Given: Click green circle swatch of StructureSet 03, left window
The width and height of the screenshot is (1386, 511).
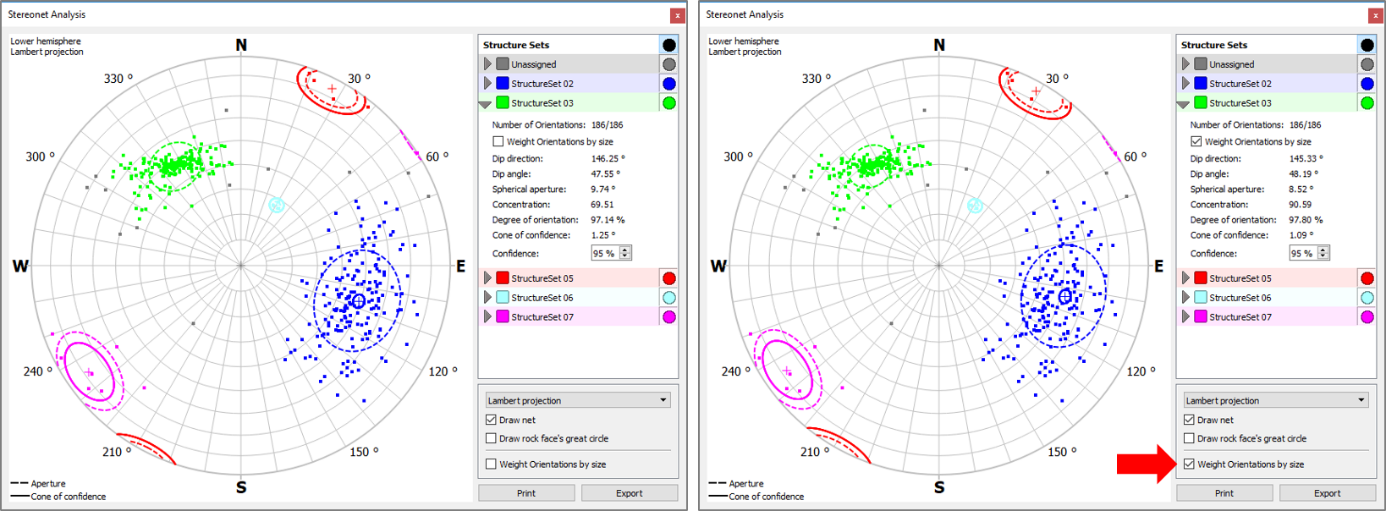Looking at the screenshot, I should point(669,103).
